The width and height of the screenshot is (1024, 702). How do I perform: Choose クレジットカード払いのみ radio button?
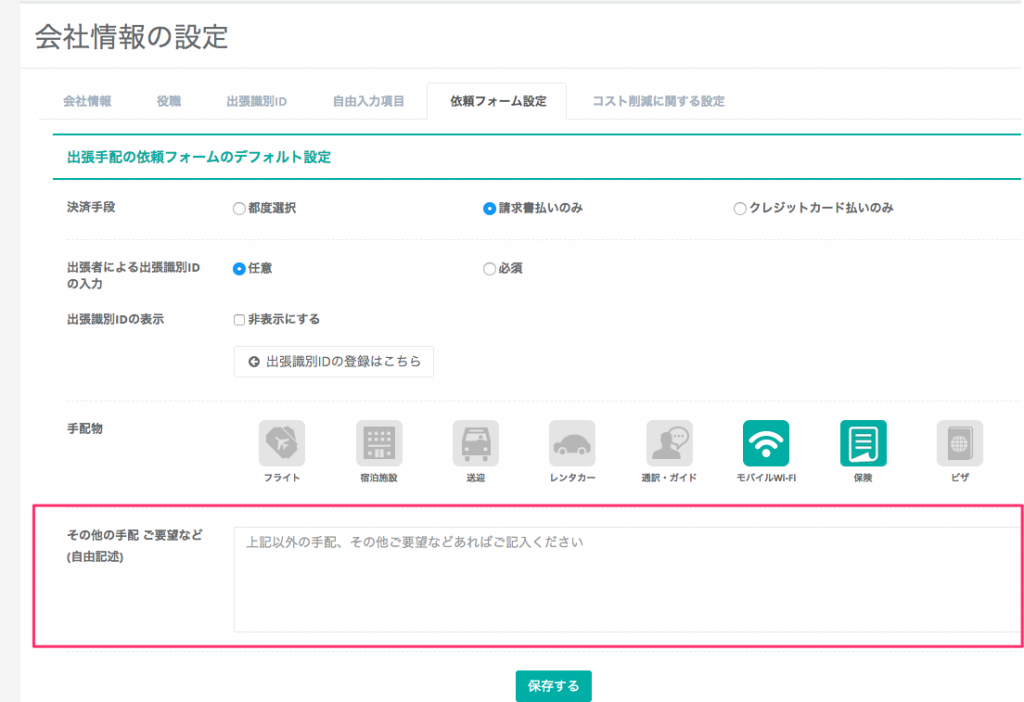pos(740,209)
